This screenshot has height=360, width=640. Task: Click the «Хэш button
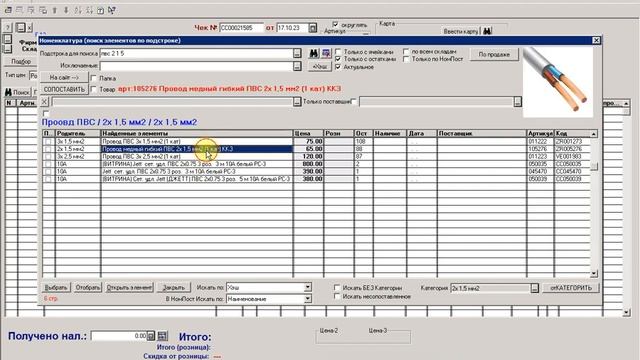[320, 67]
